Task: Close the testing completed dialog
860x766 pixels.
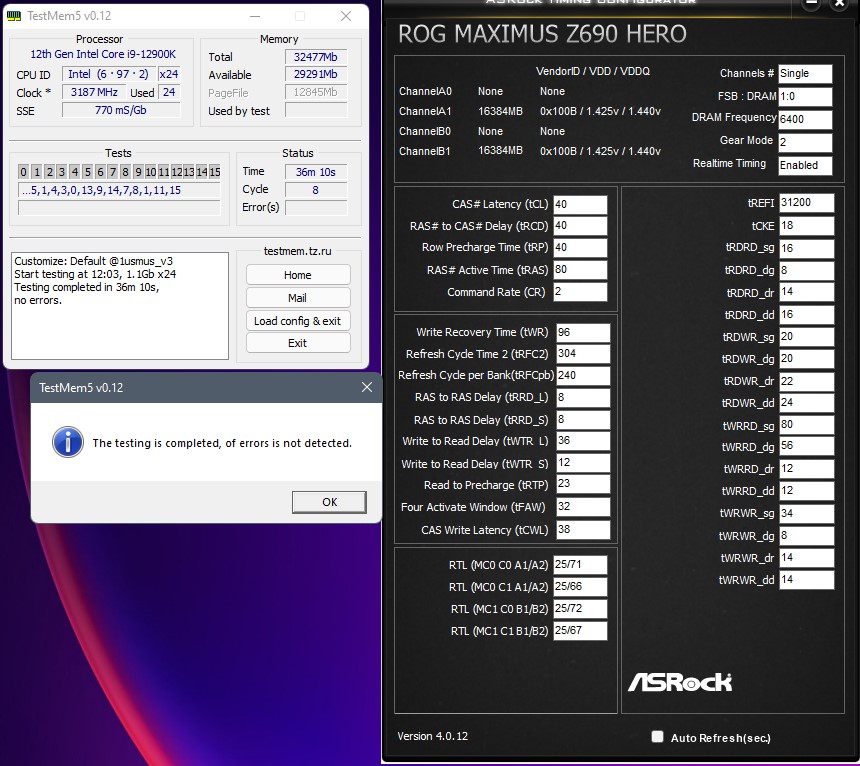Action: [x=367, y=387]
